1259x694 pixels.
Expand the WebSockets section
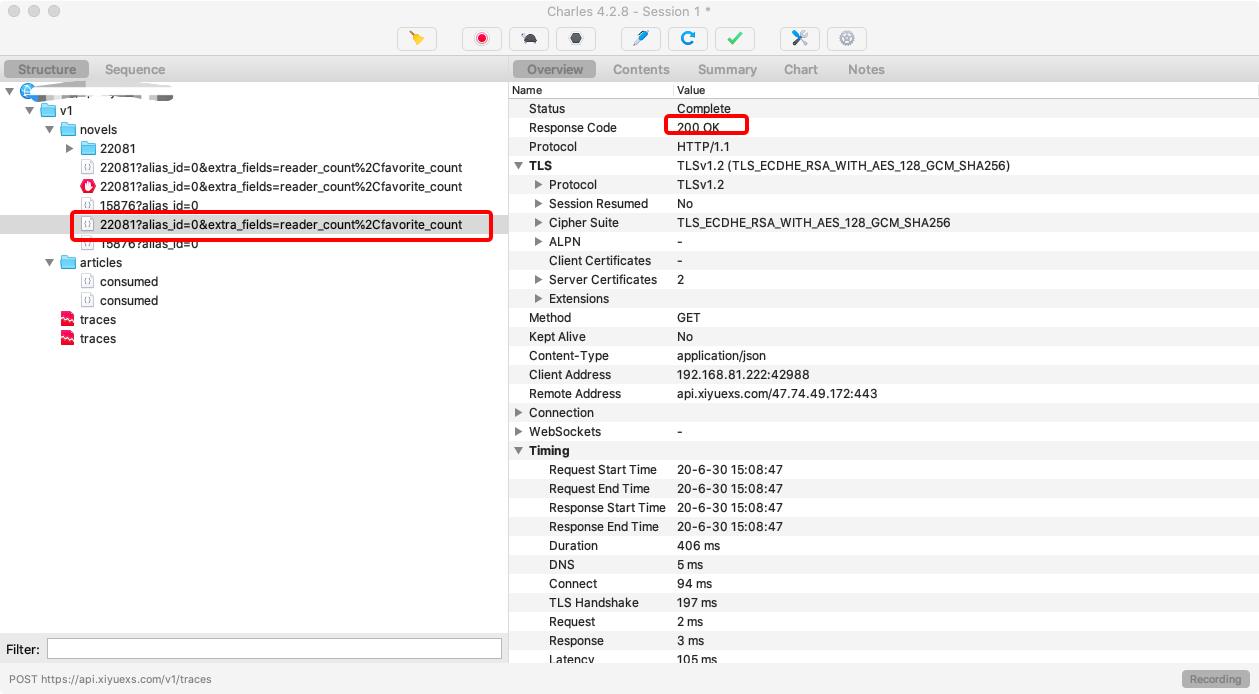pos(518,432)
